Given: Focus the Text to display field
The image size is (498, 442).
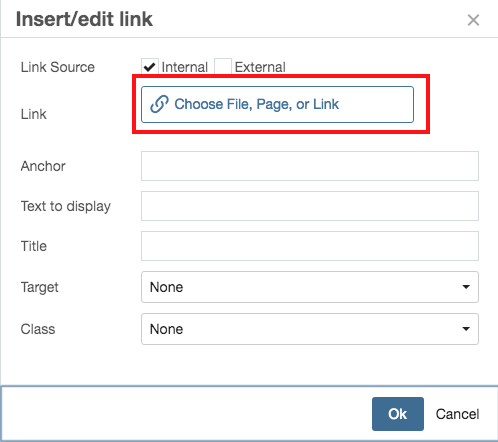Looking at the screenshot, I should pos(310,206).
